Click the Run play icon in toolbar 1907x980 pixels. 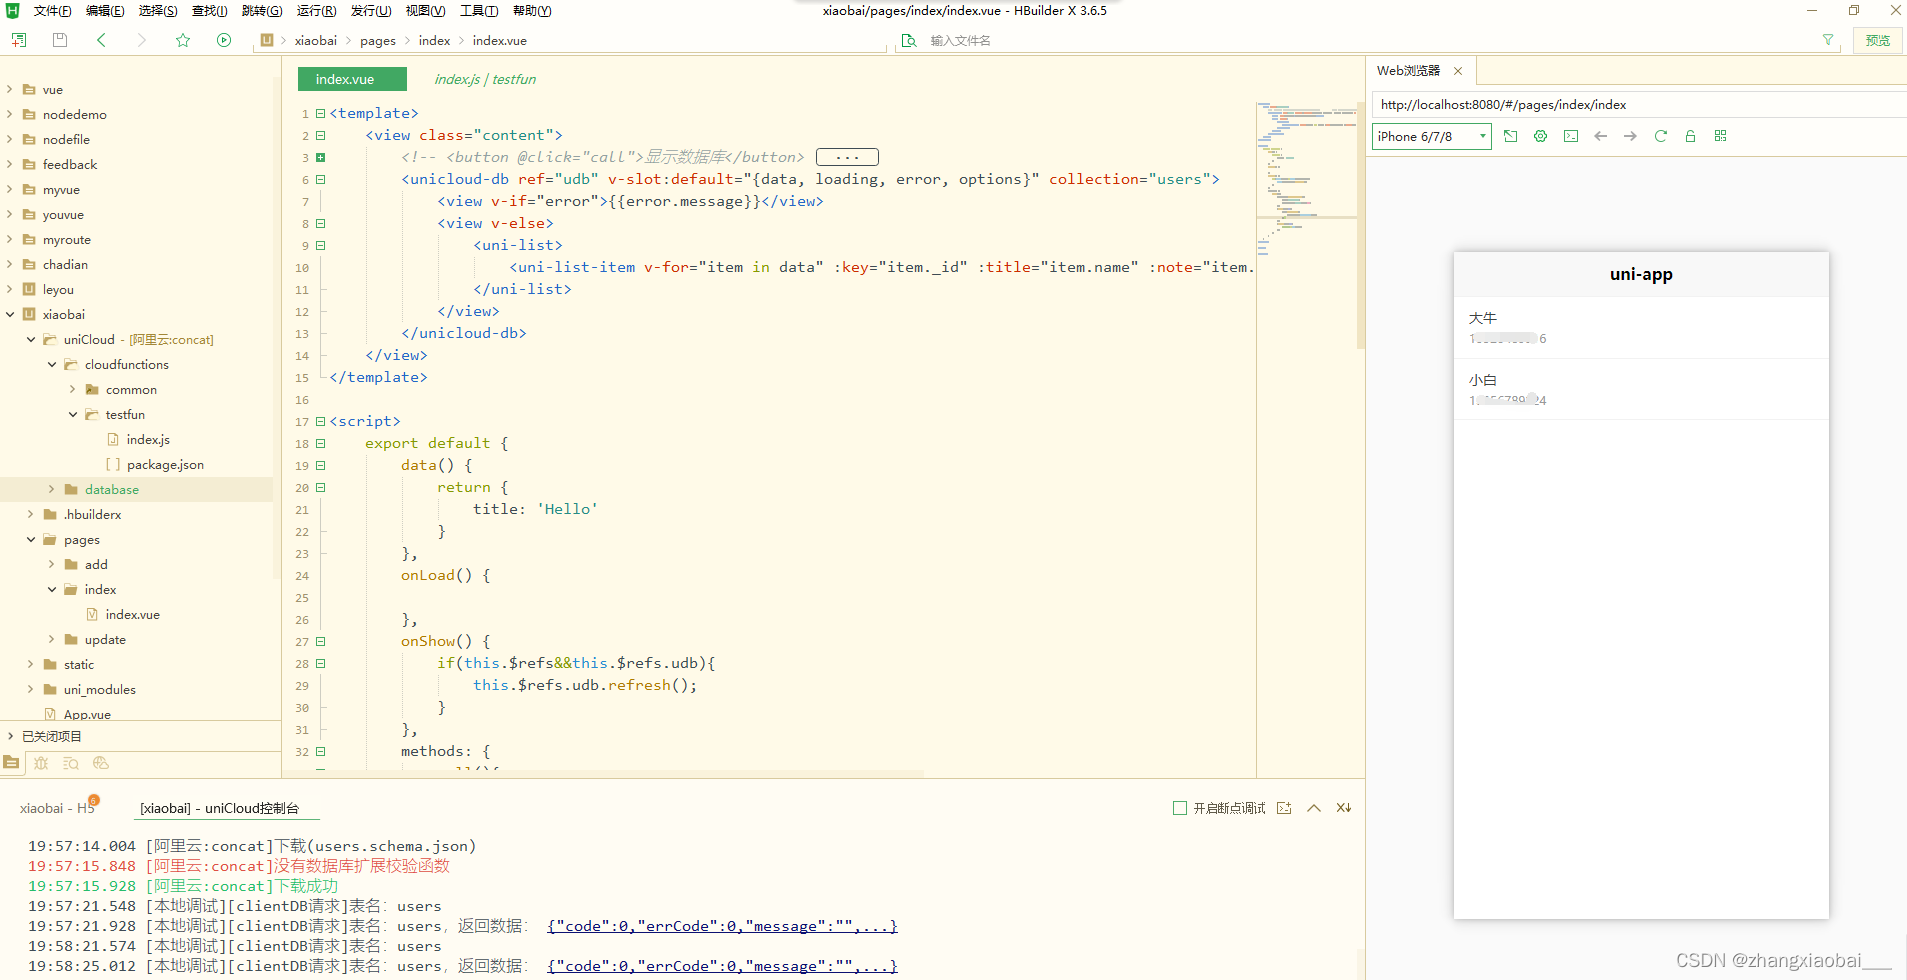coord(224,40)
